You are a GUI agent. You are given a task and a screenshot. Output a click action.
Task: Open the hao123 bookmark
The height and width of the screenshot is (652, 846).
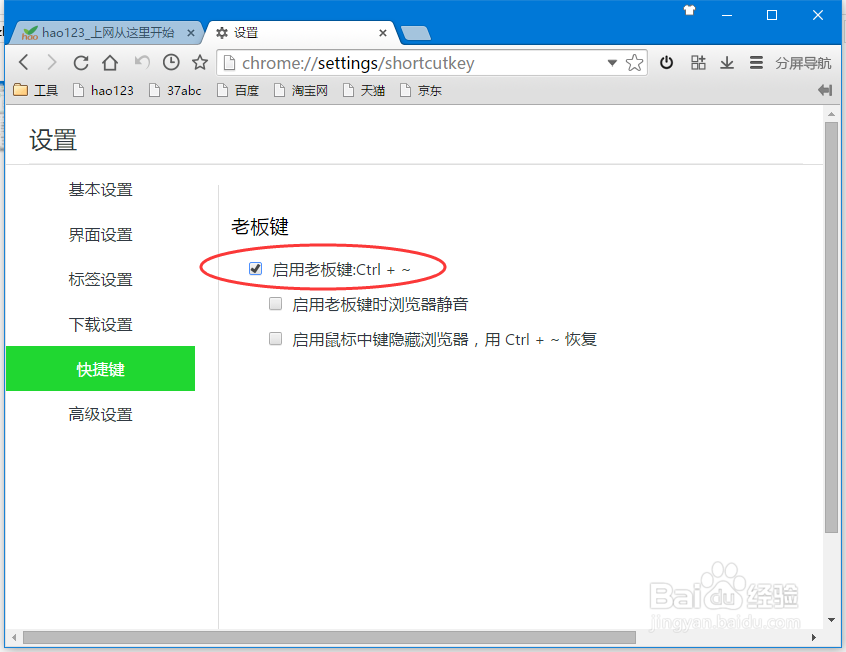pos(103,90)
